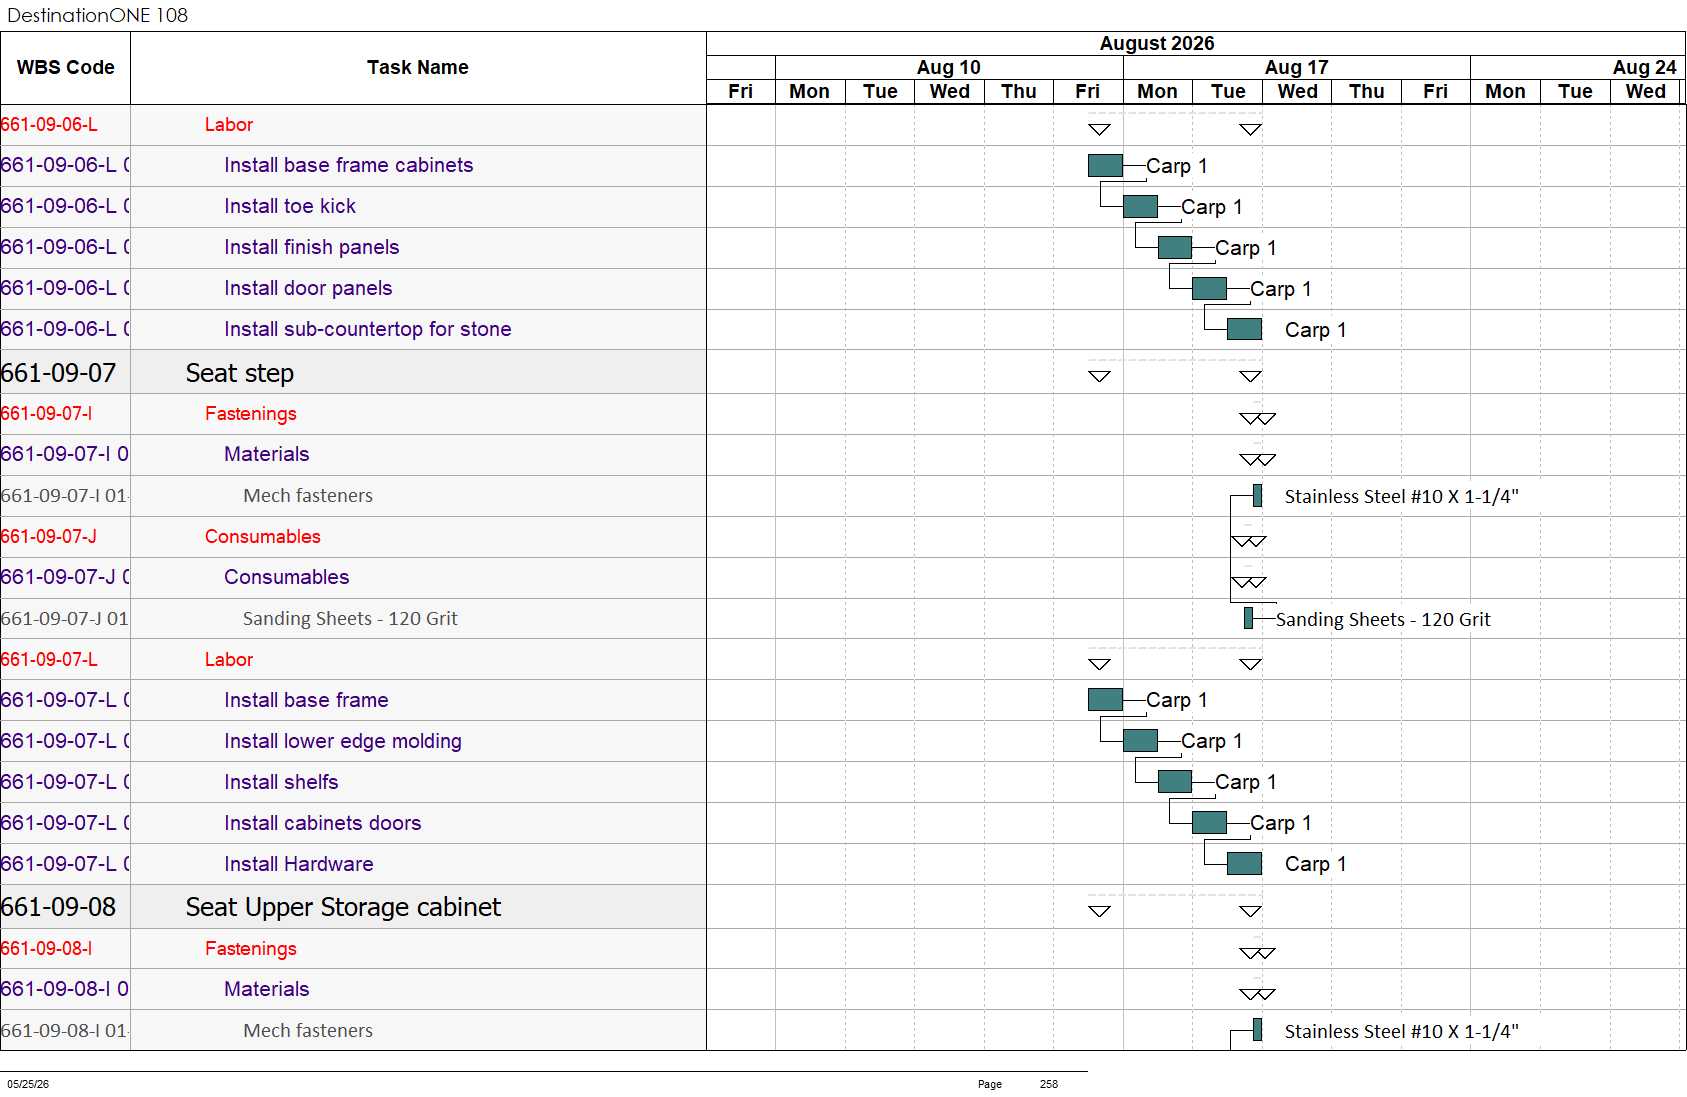The image size is (1687, 1097).
Task: Click the red WBS code 661-09-07-J
Action: [x=48, y=537]
